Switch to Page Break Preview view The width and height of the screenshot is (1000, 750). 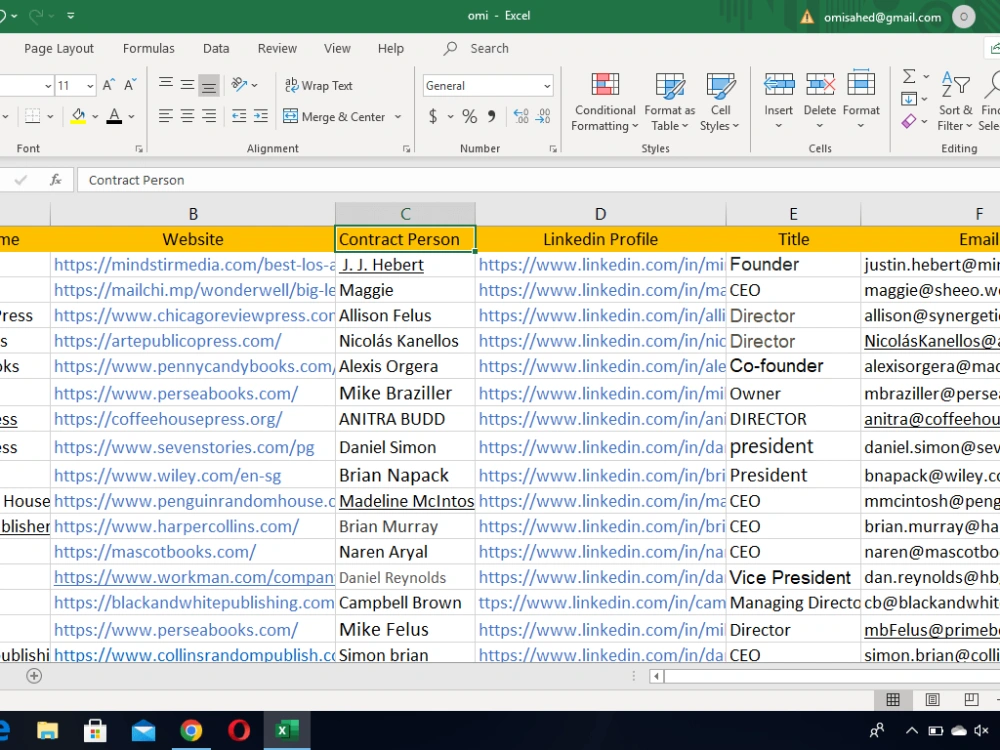click(x=971, y=700)
